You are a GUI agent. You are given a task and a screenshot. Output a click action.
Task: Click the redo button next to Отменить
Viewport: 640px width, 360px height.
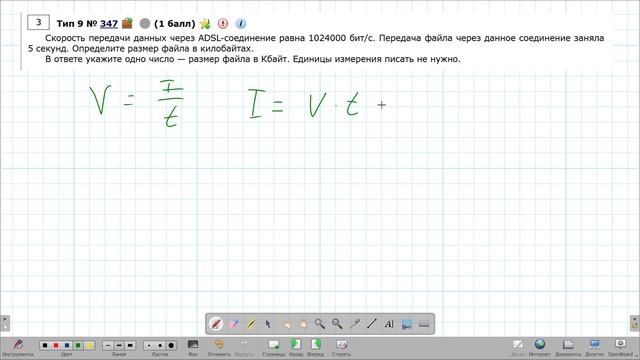[x=244, y=348]
